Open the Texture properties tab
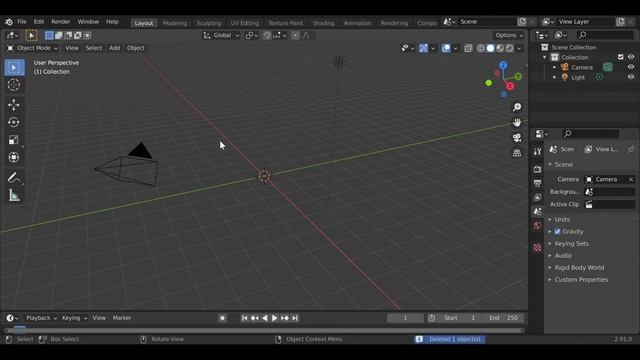Screen dimensions: 640x360 (x=537, y=247)
